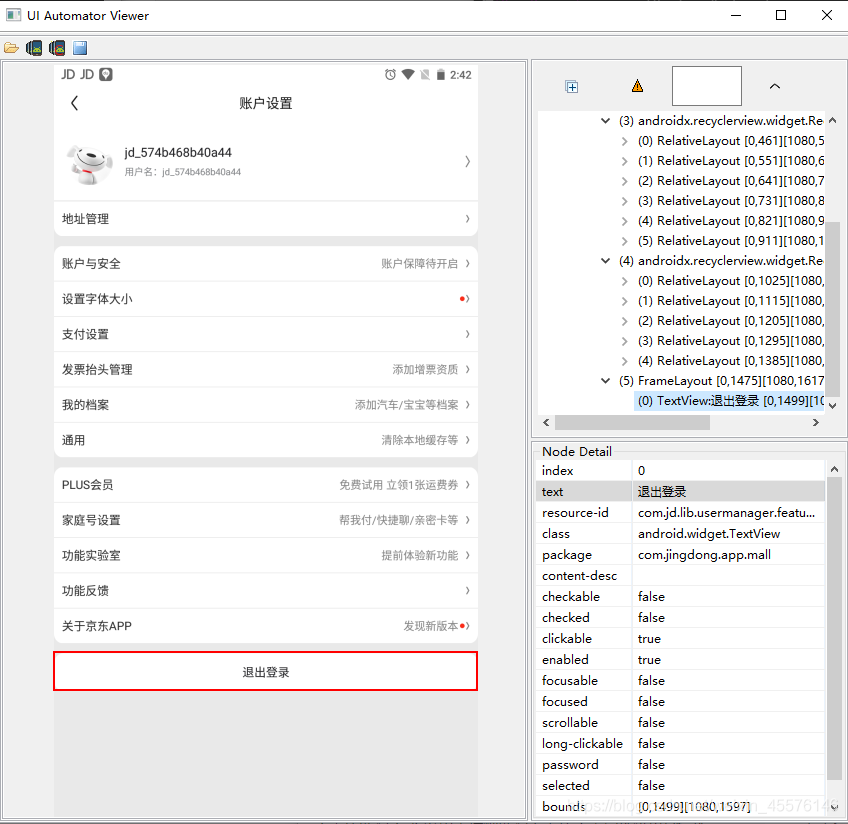Click 提前体验新功能 text in 功能实验室 row

click(420, 555)
